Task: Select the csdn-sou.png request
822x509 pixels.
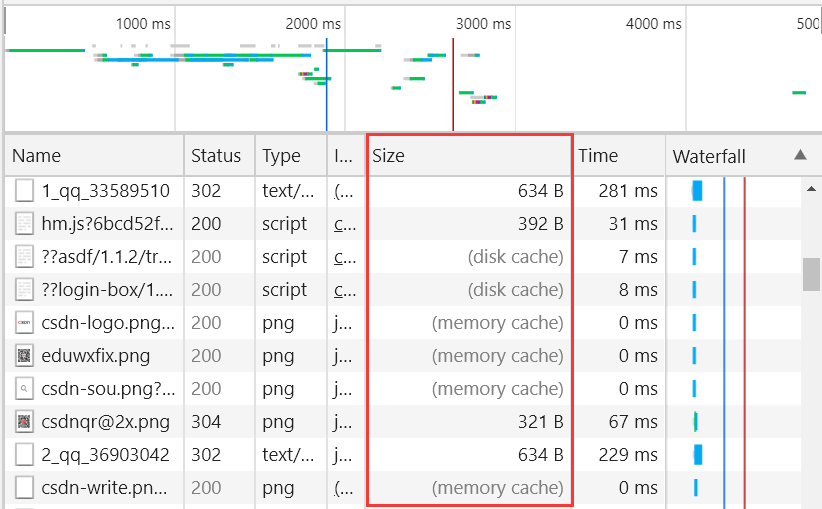Action: [x=108, y=389]
